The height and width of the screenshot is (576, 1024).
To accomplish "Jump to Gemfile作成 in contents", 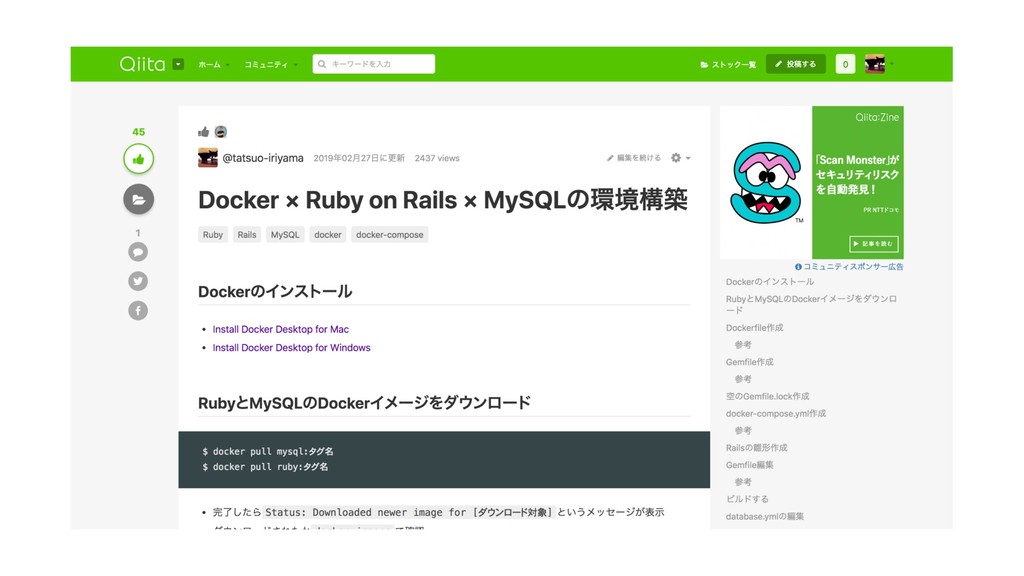I will [750, 362].
